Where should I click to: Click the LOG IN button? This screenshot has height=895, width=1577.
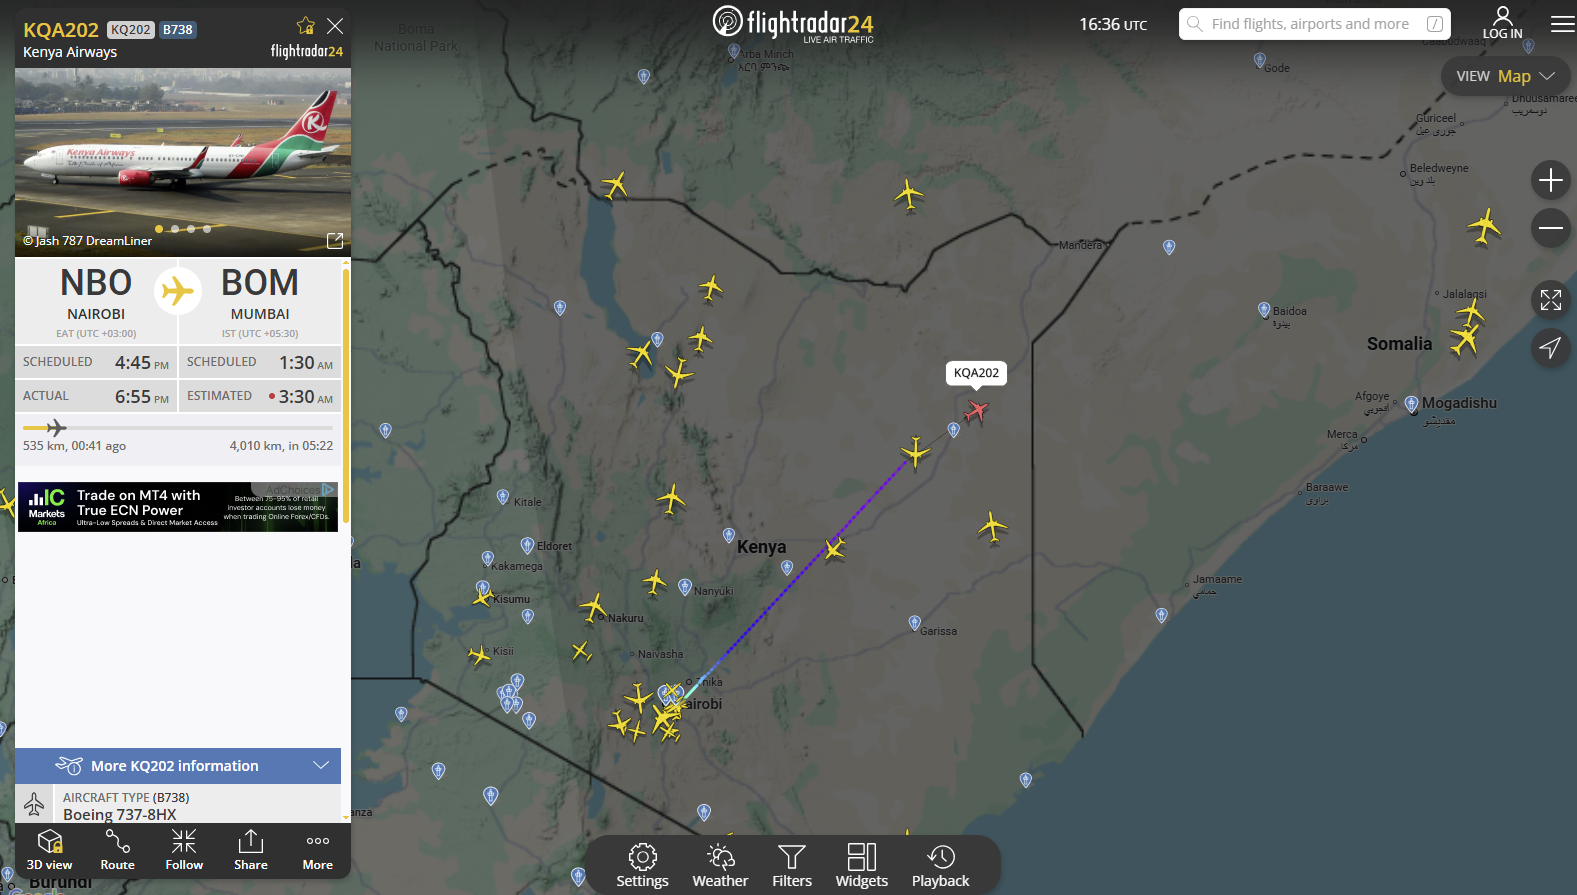click(1502, 23)
